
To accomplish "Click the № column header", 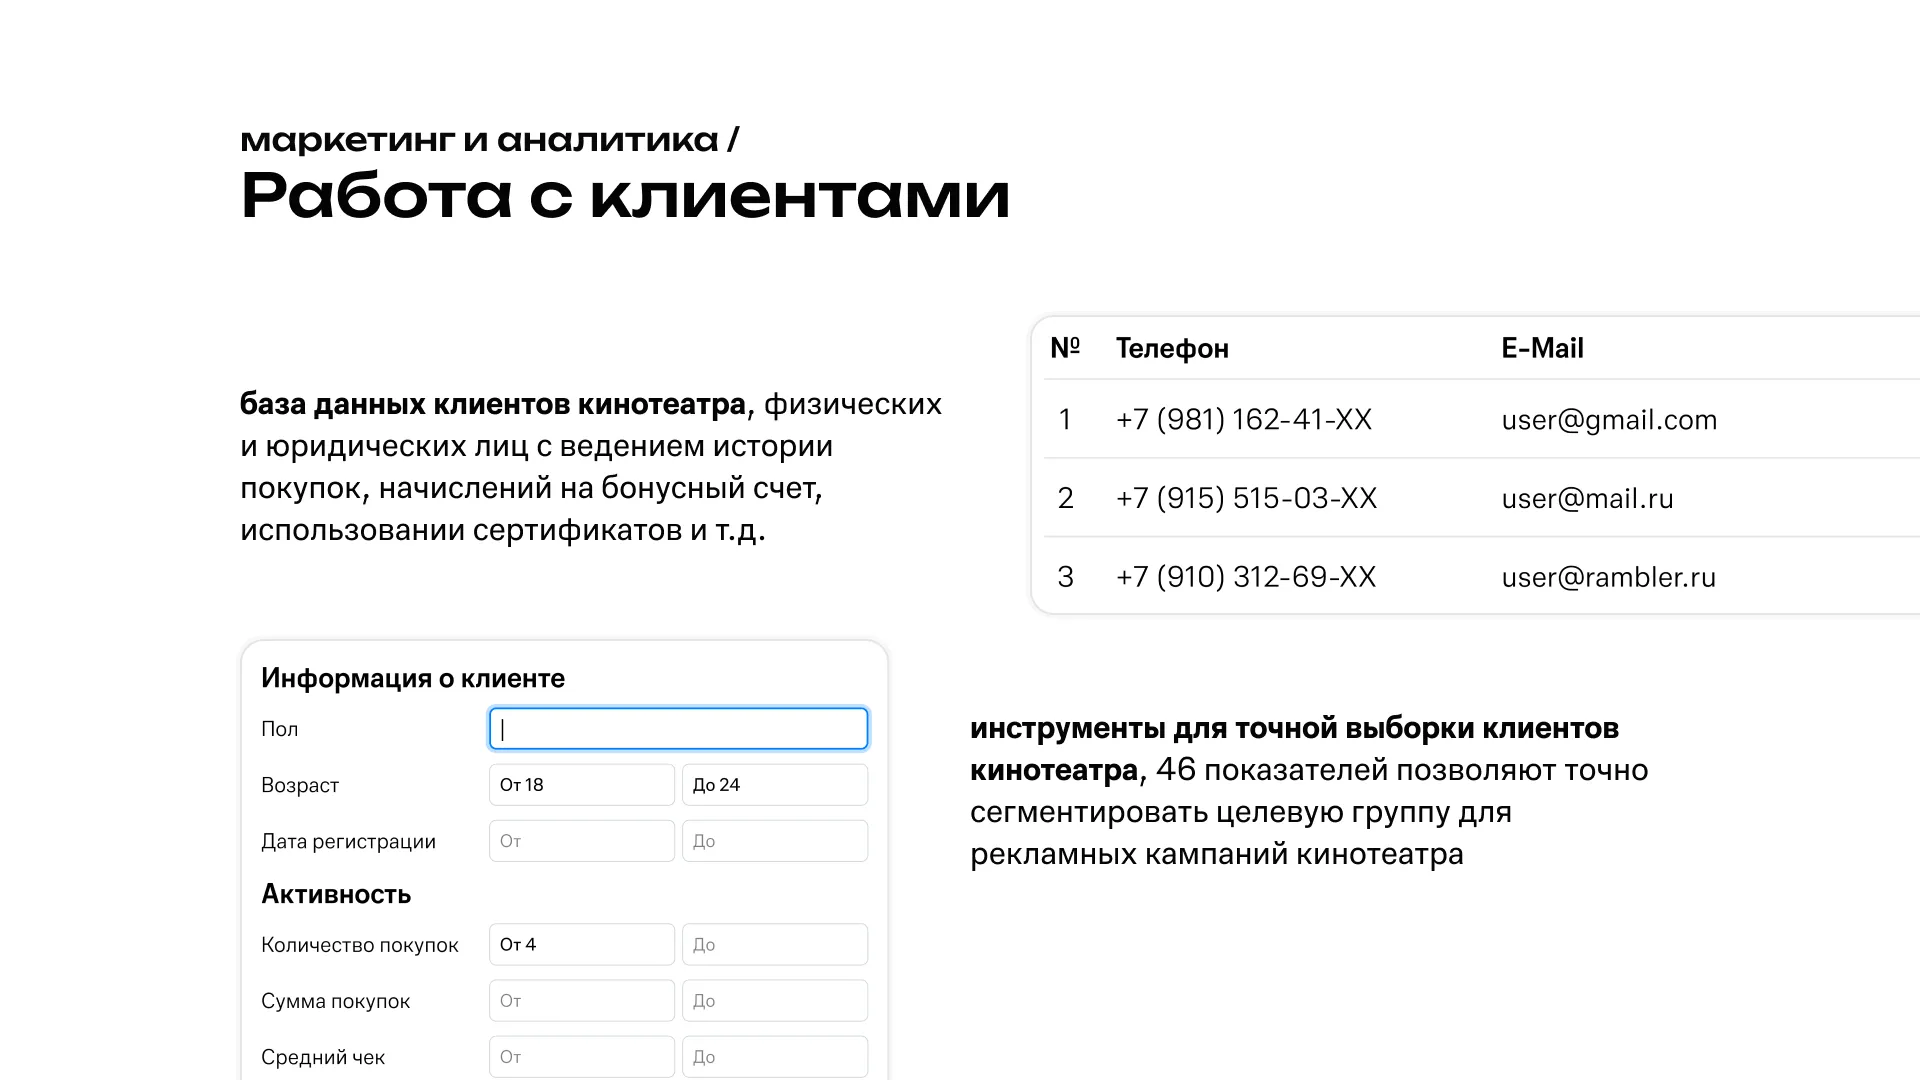I will (1065, 348).
